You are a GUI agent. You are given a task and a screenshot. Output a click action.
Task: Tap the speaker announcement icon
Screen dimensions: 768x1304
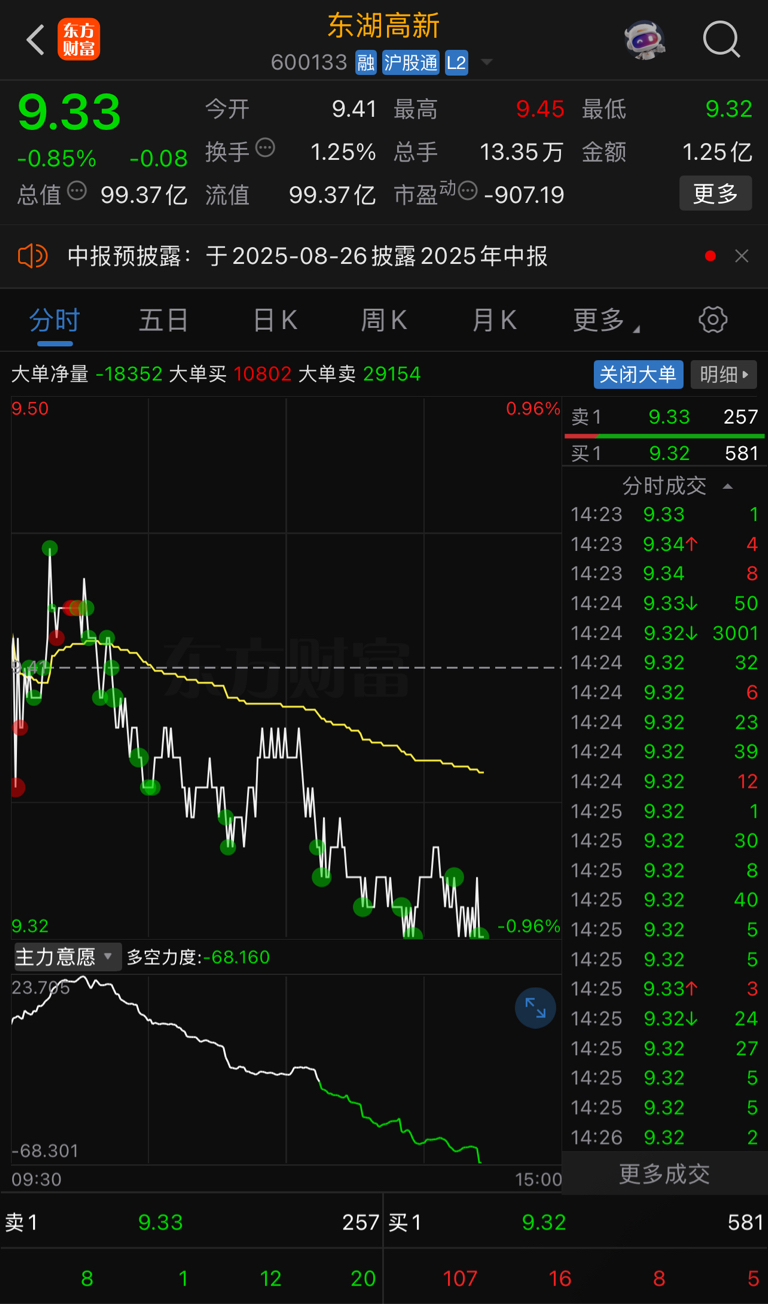click(33, 256)
